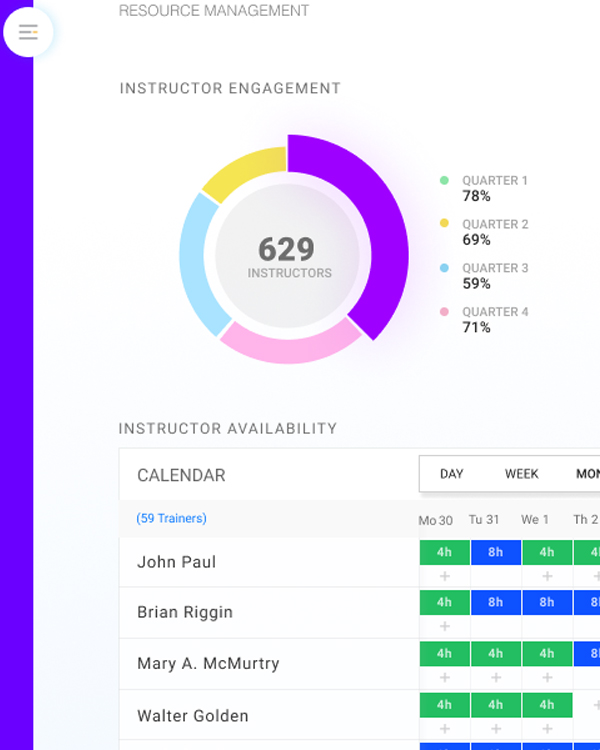Add entry under John Paul's Wednesday 4h block
The image size is (600, 750).
[x=547, y=576]
